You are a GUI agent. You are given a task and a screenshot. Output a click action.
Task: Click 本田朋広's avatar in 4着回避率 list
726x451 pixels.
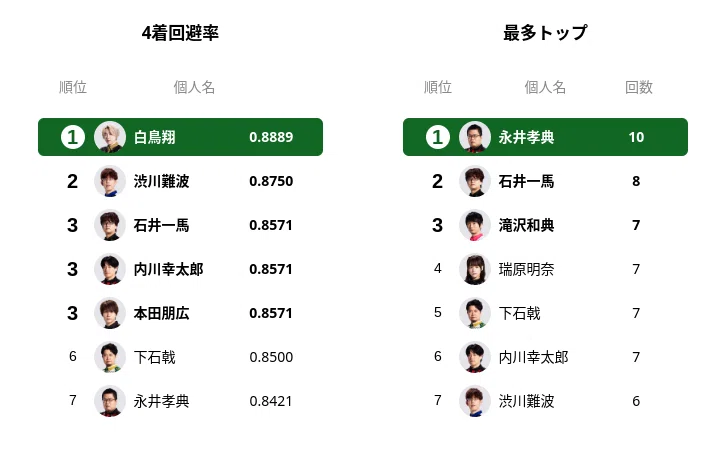pyautogui.click(x=110, y=313)
